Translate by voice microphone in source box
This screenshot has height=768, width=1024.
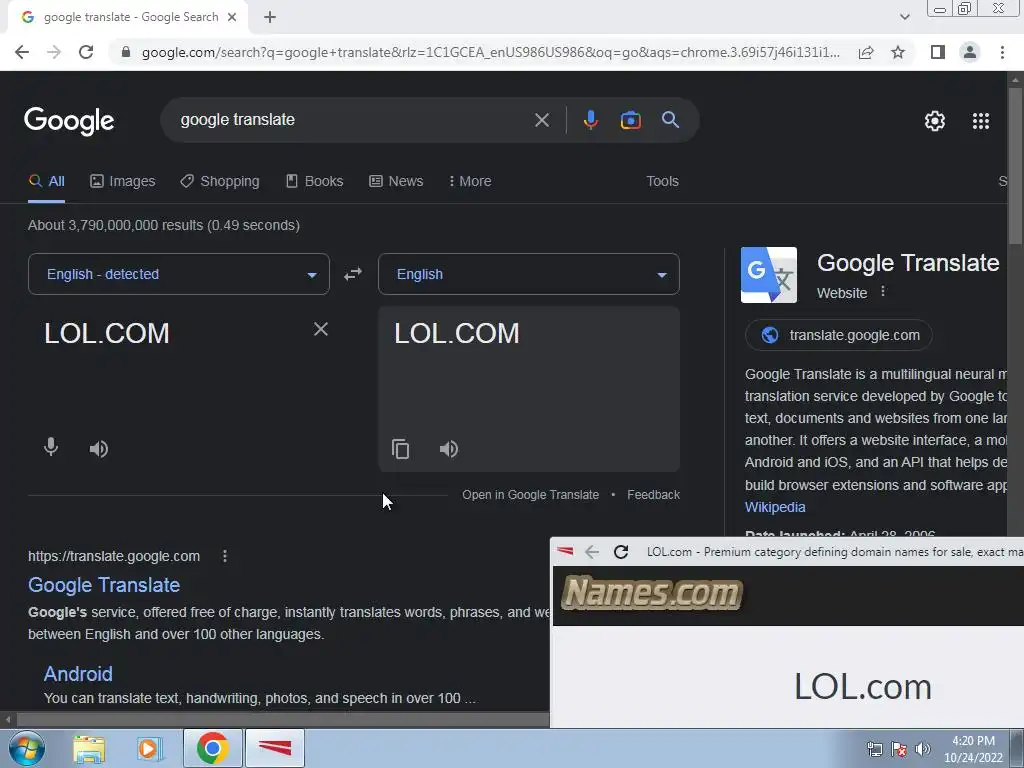tap(50, 447)
